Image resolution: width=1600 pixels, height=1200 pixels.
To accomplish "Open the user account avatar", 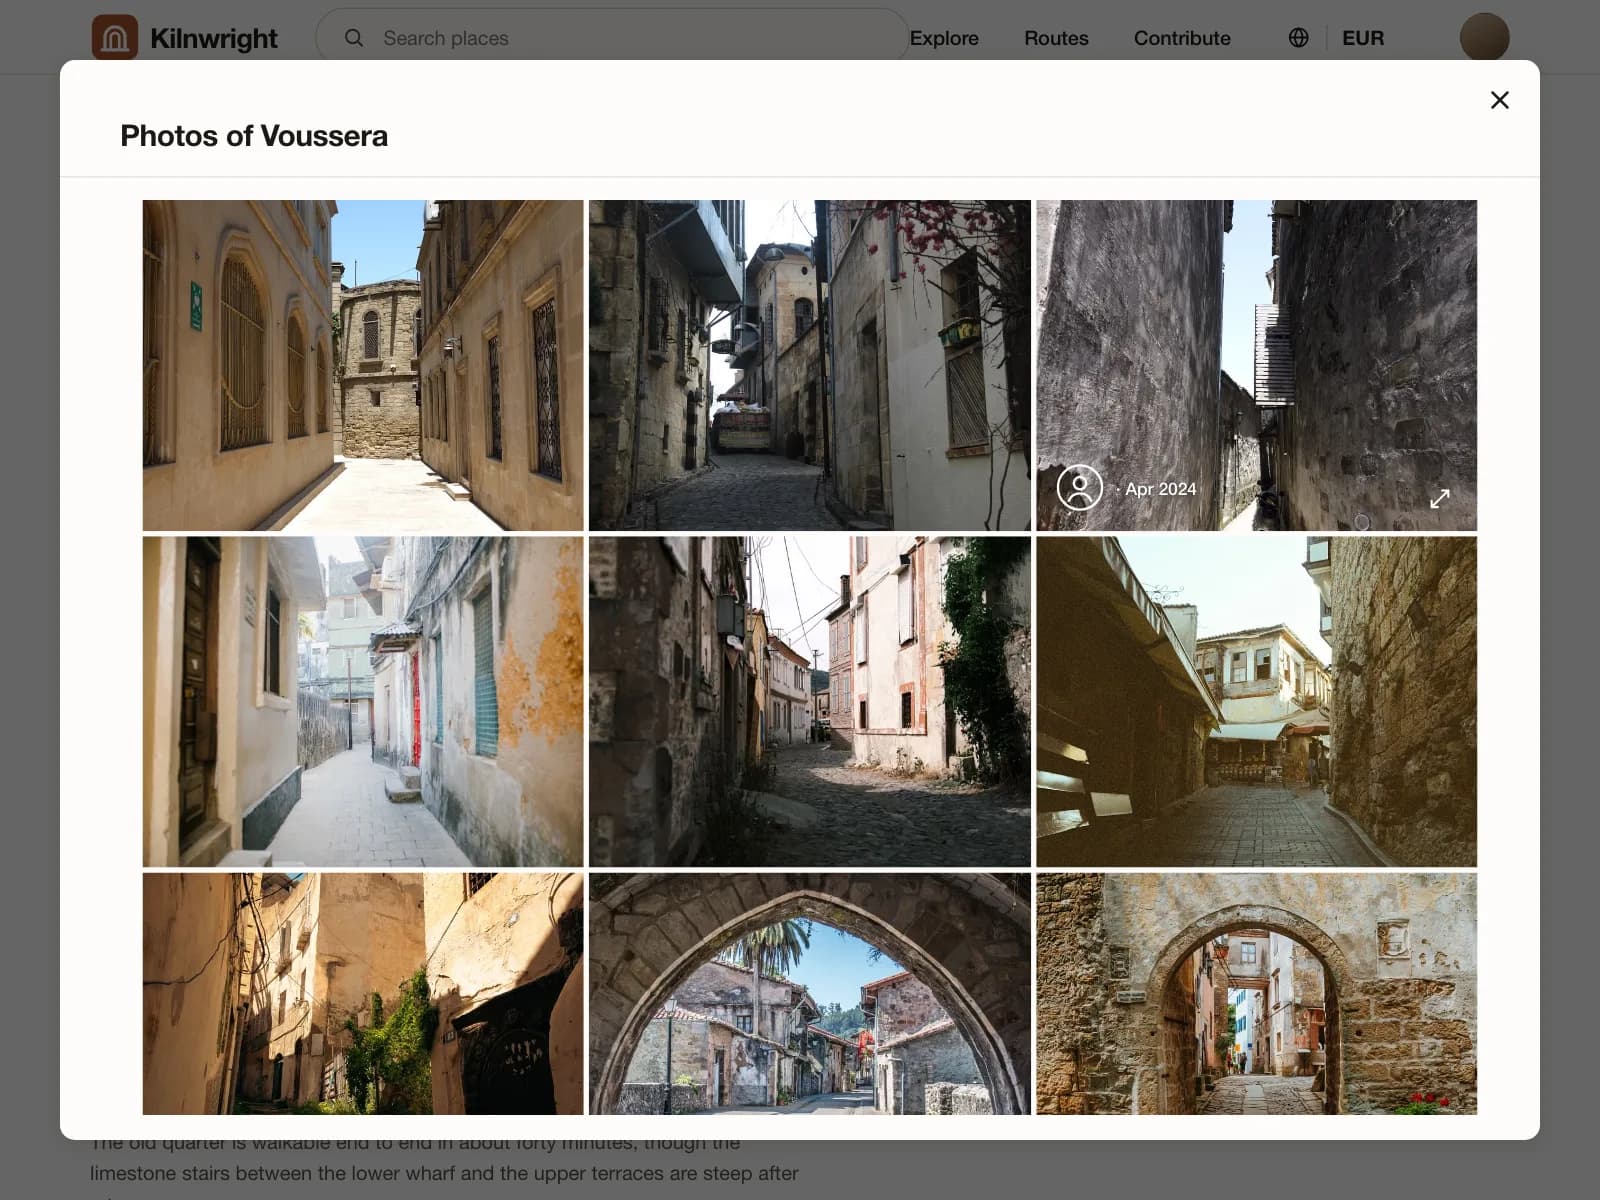I will 1484,38.
